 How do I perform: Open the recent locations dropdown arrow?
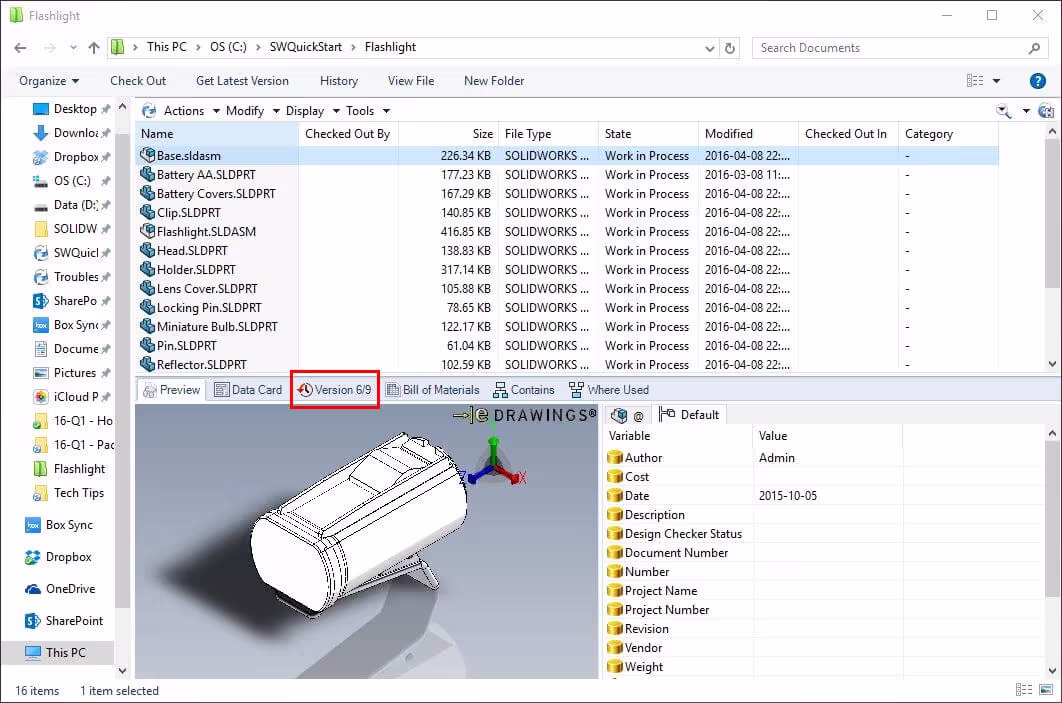(x=72, y=47)
